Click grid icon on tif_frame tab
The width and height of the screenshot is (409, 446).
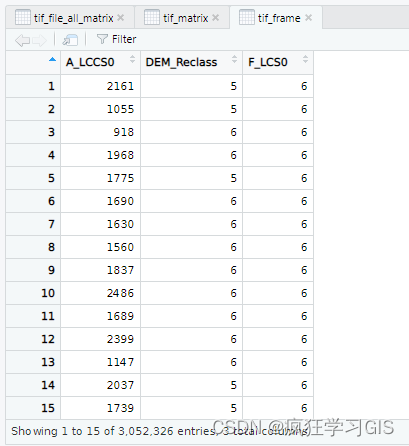[247, 17]
